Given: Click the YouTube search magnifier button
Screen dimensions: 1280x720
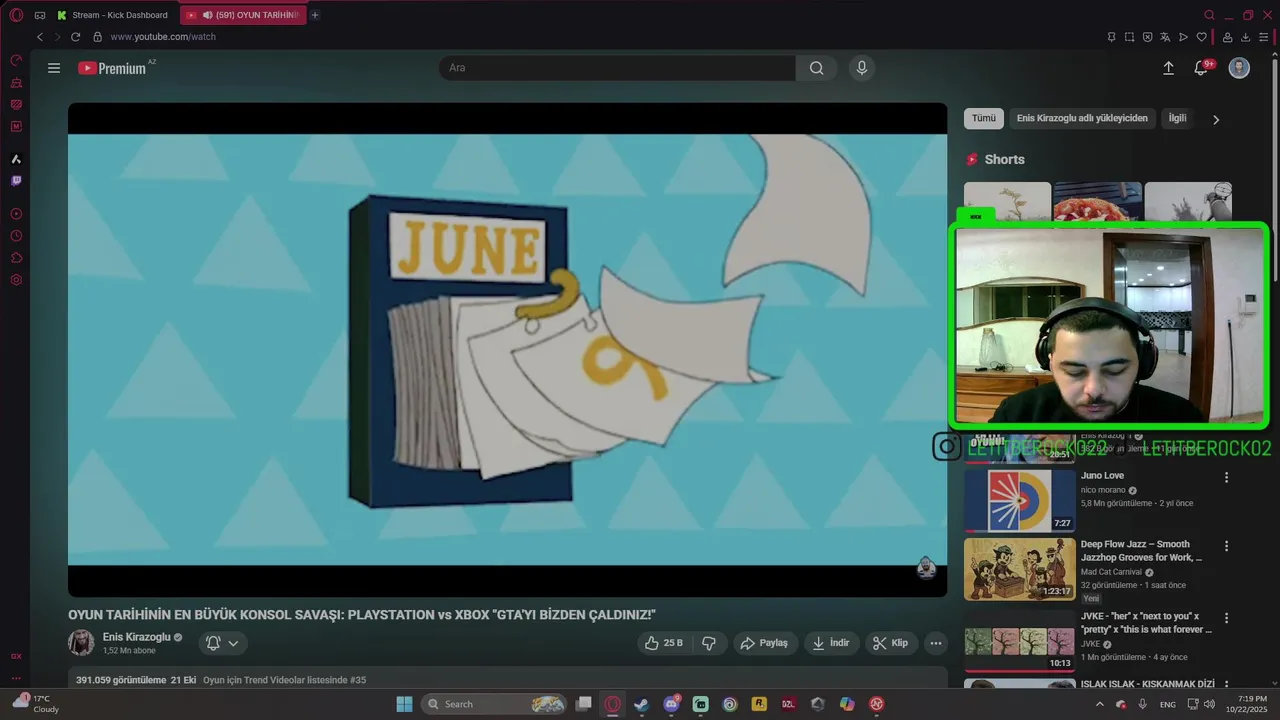Looking at the screenshot, I should point(816,68).
